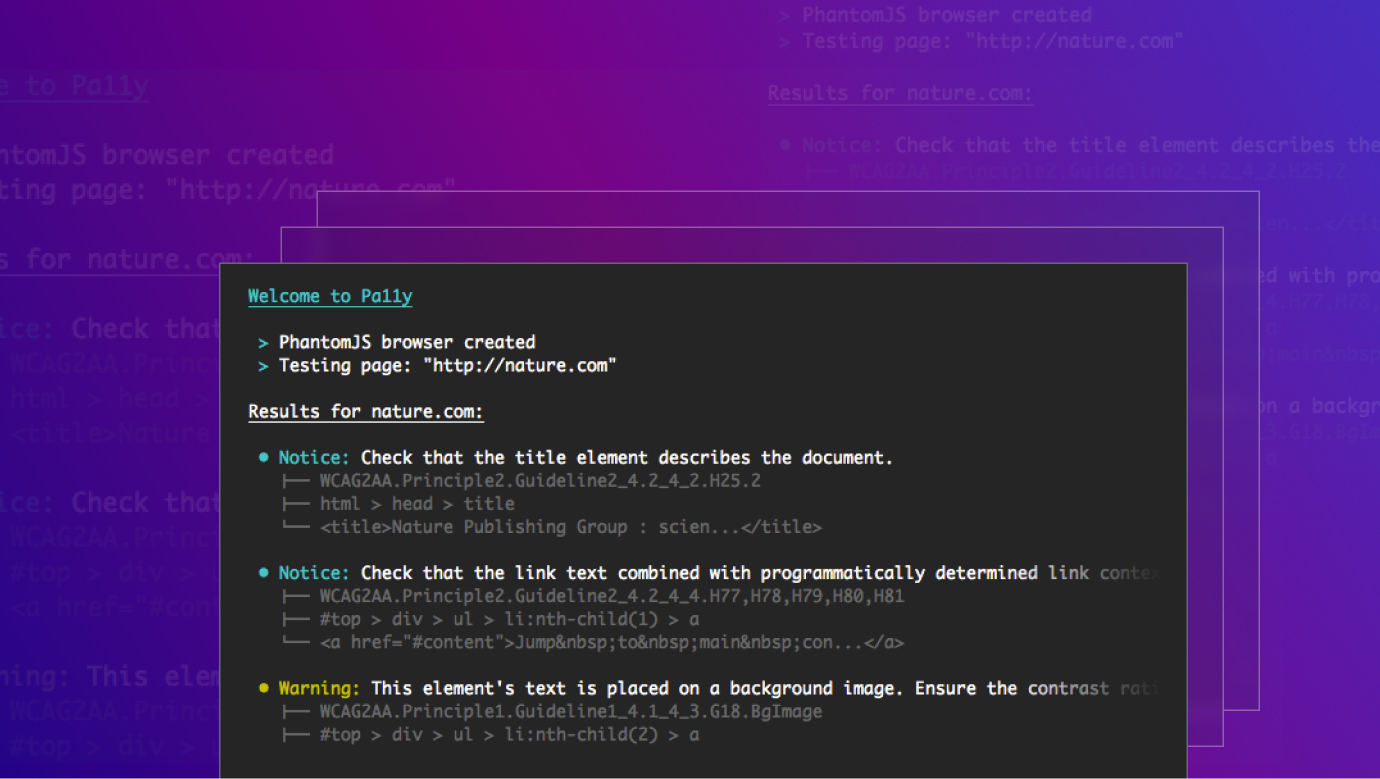Click the cyan bullet beside link text Notice
Viewport: 1380px width, 779px height.
coord(264,573)
